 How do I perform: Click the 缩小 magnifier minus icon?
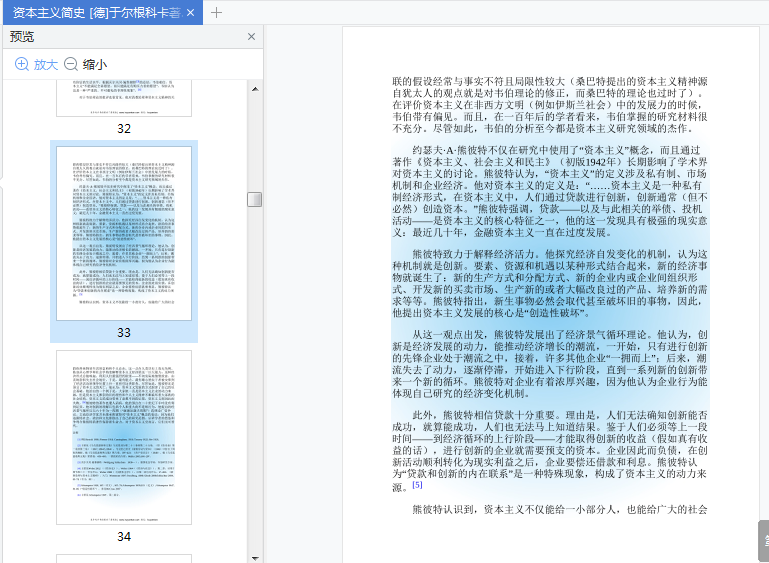pyautogui.click(x=71, y=64)
